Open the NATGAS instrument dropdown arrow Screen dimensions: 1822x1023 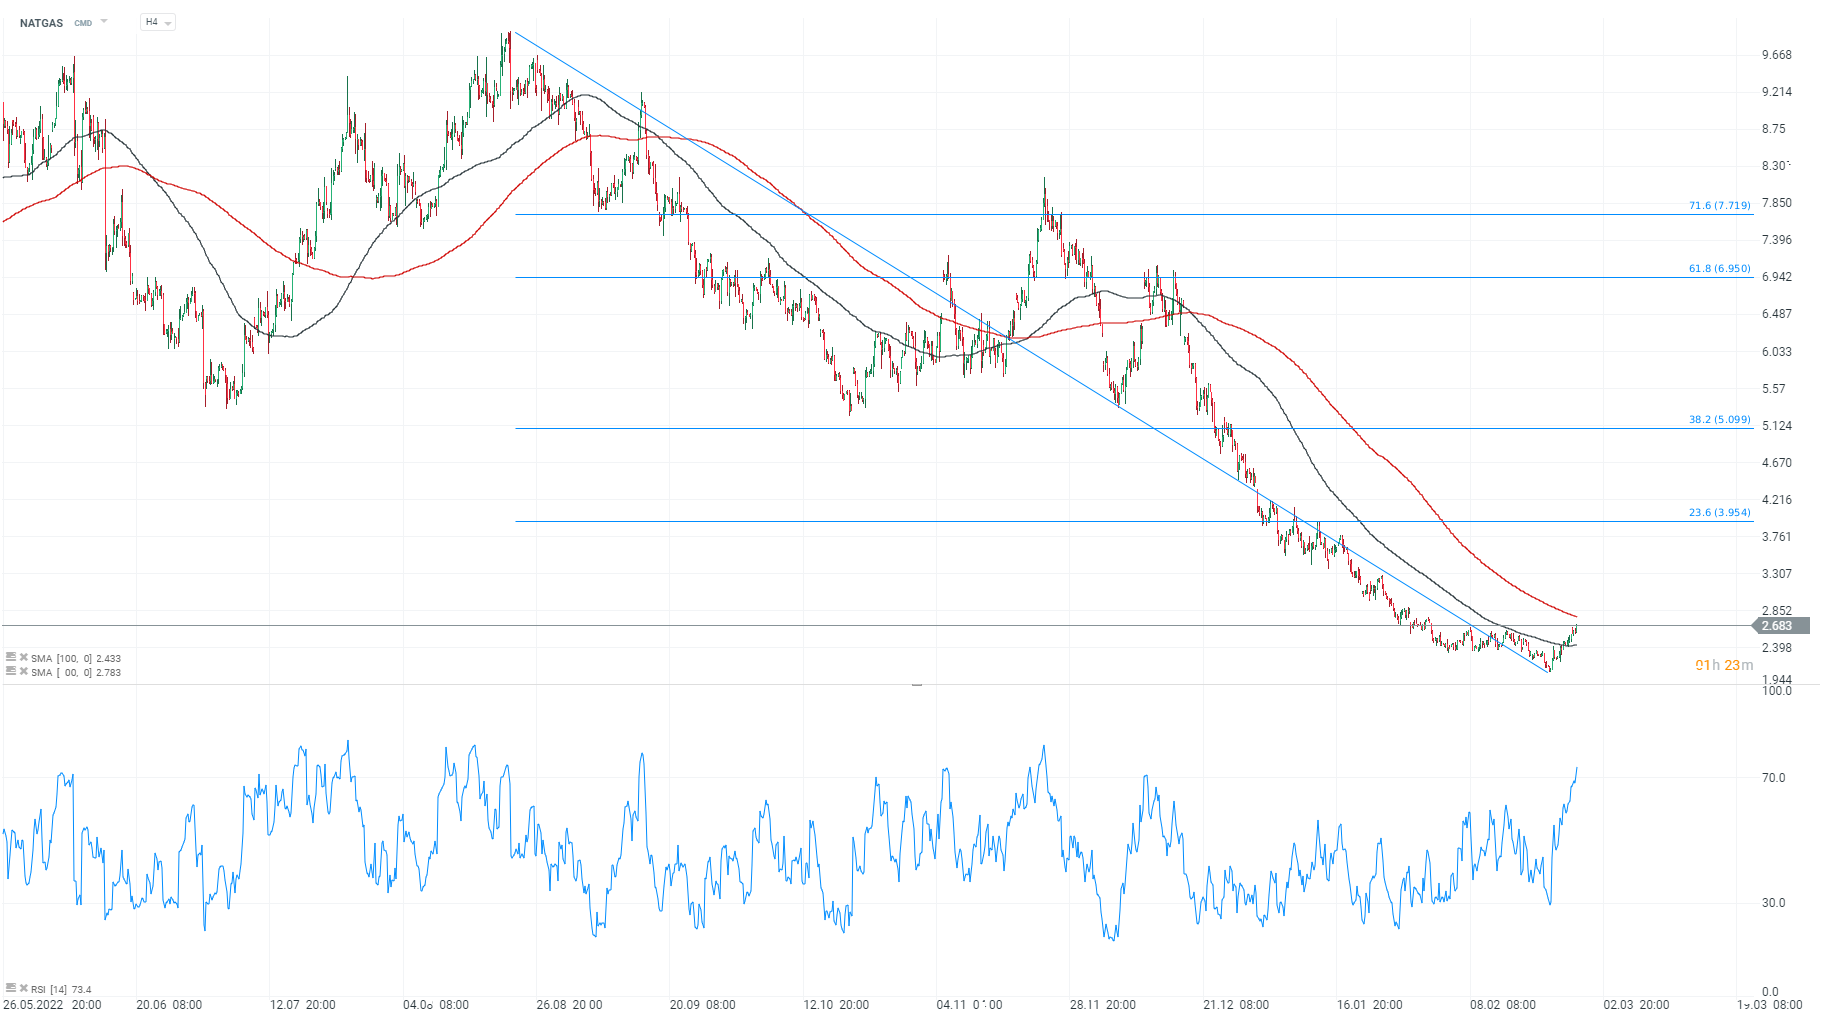(104, 22)
